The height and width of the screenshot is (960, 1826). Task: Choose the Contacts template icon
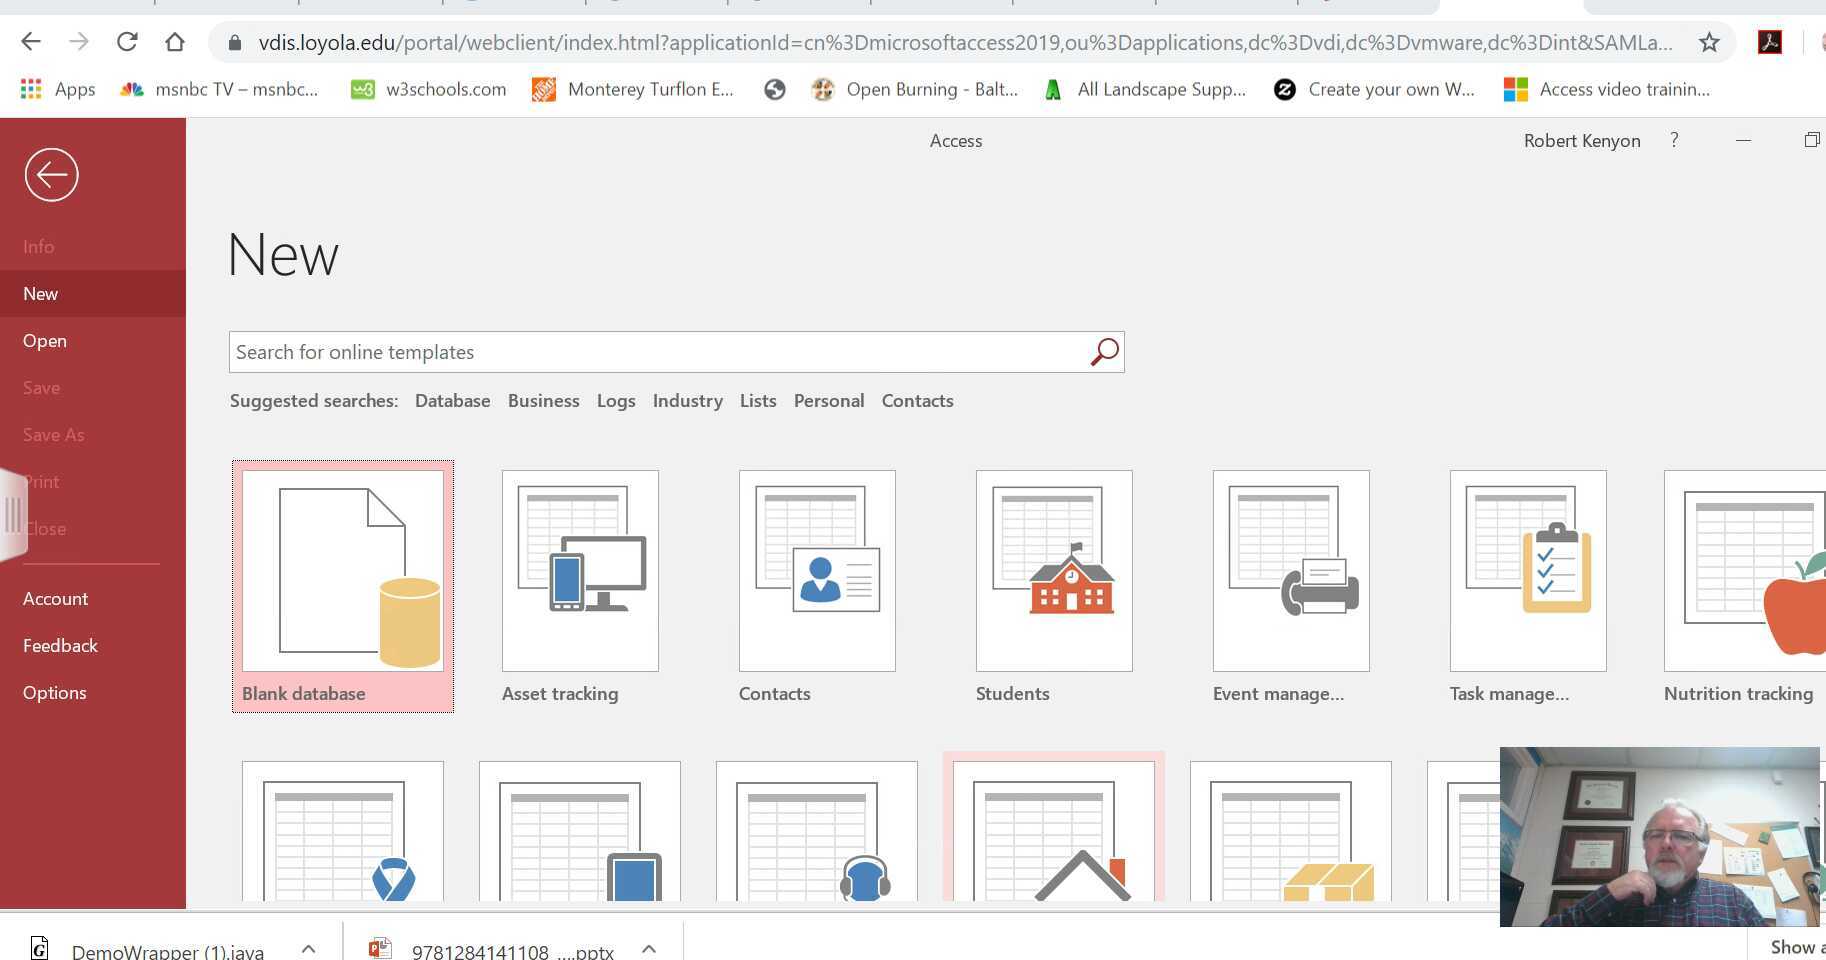click(x=817, y=572)
